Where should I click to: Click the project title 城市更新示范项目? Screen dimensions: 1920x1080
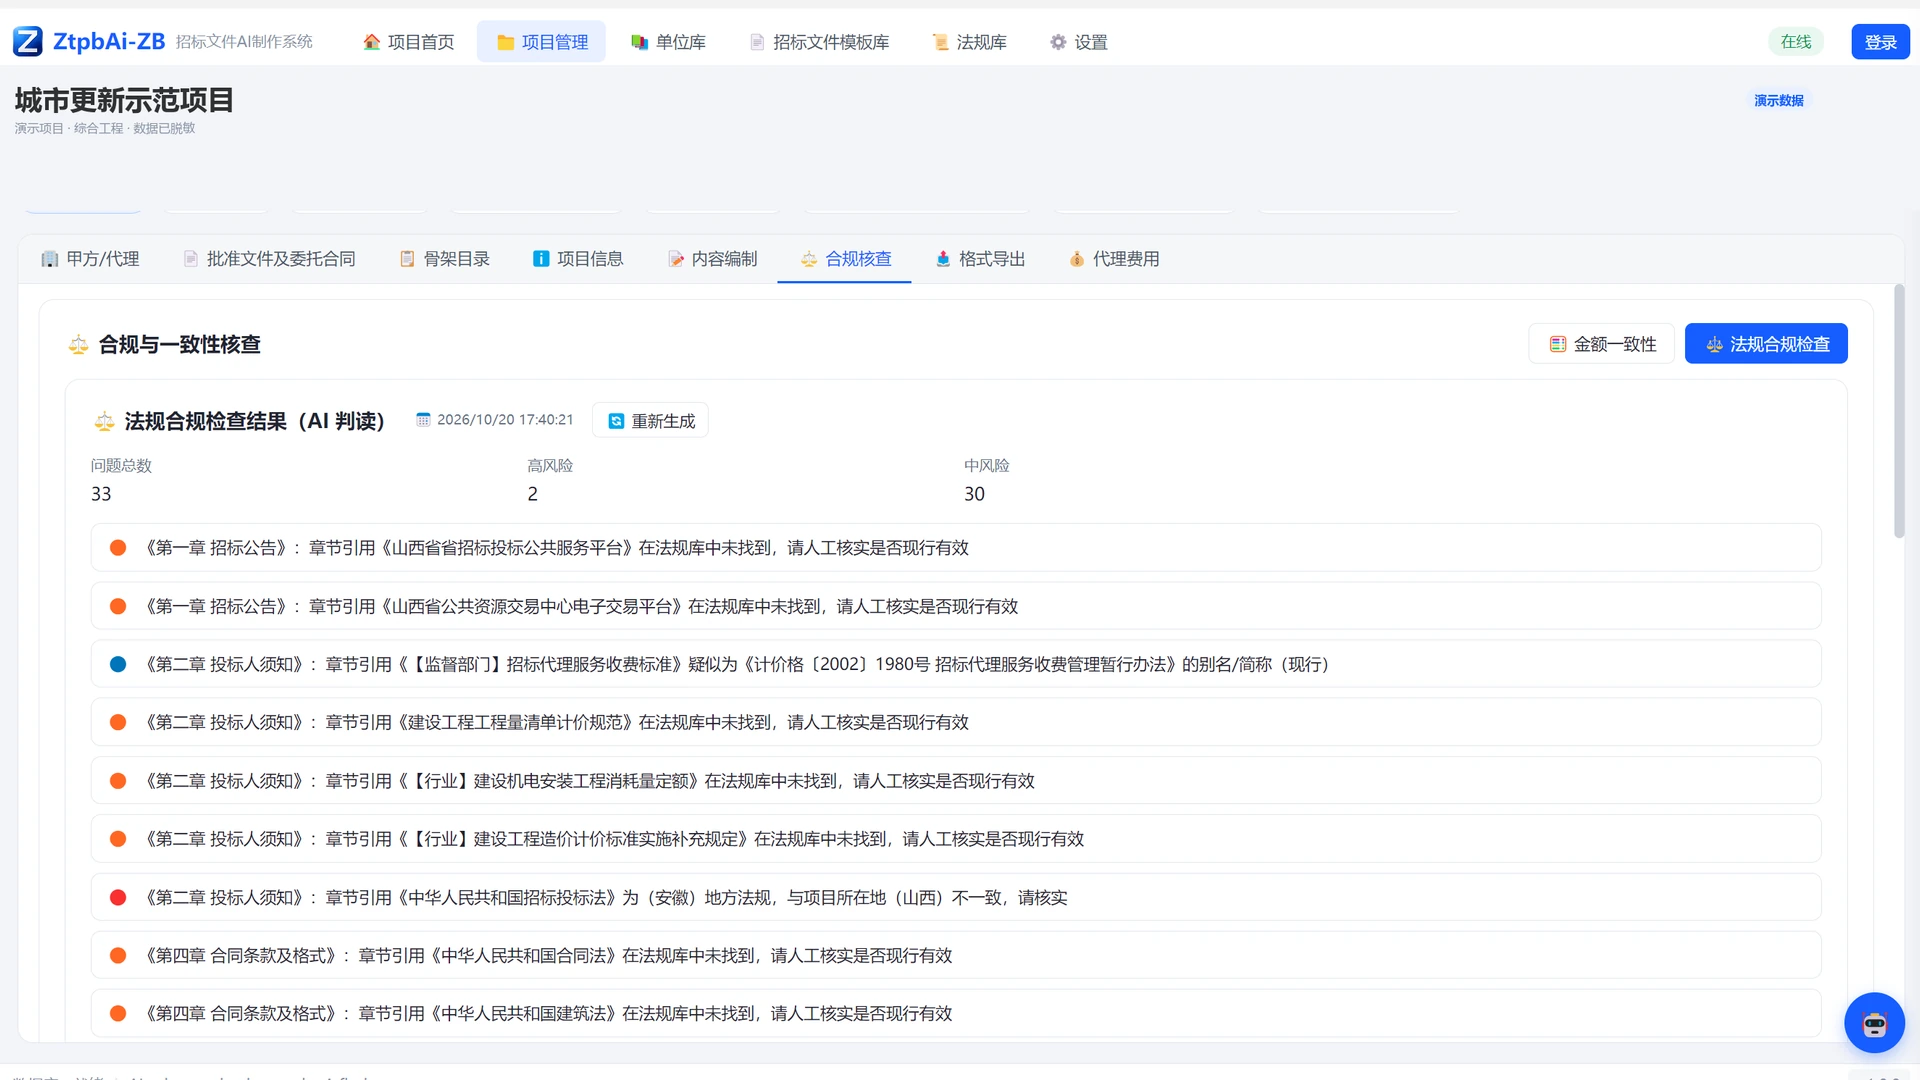pos(124,100)
